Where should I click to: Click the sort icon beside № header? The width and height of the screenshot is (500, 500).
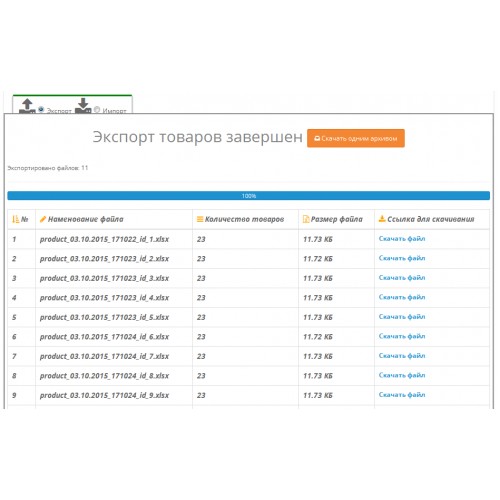[16, 219]
